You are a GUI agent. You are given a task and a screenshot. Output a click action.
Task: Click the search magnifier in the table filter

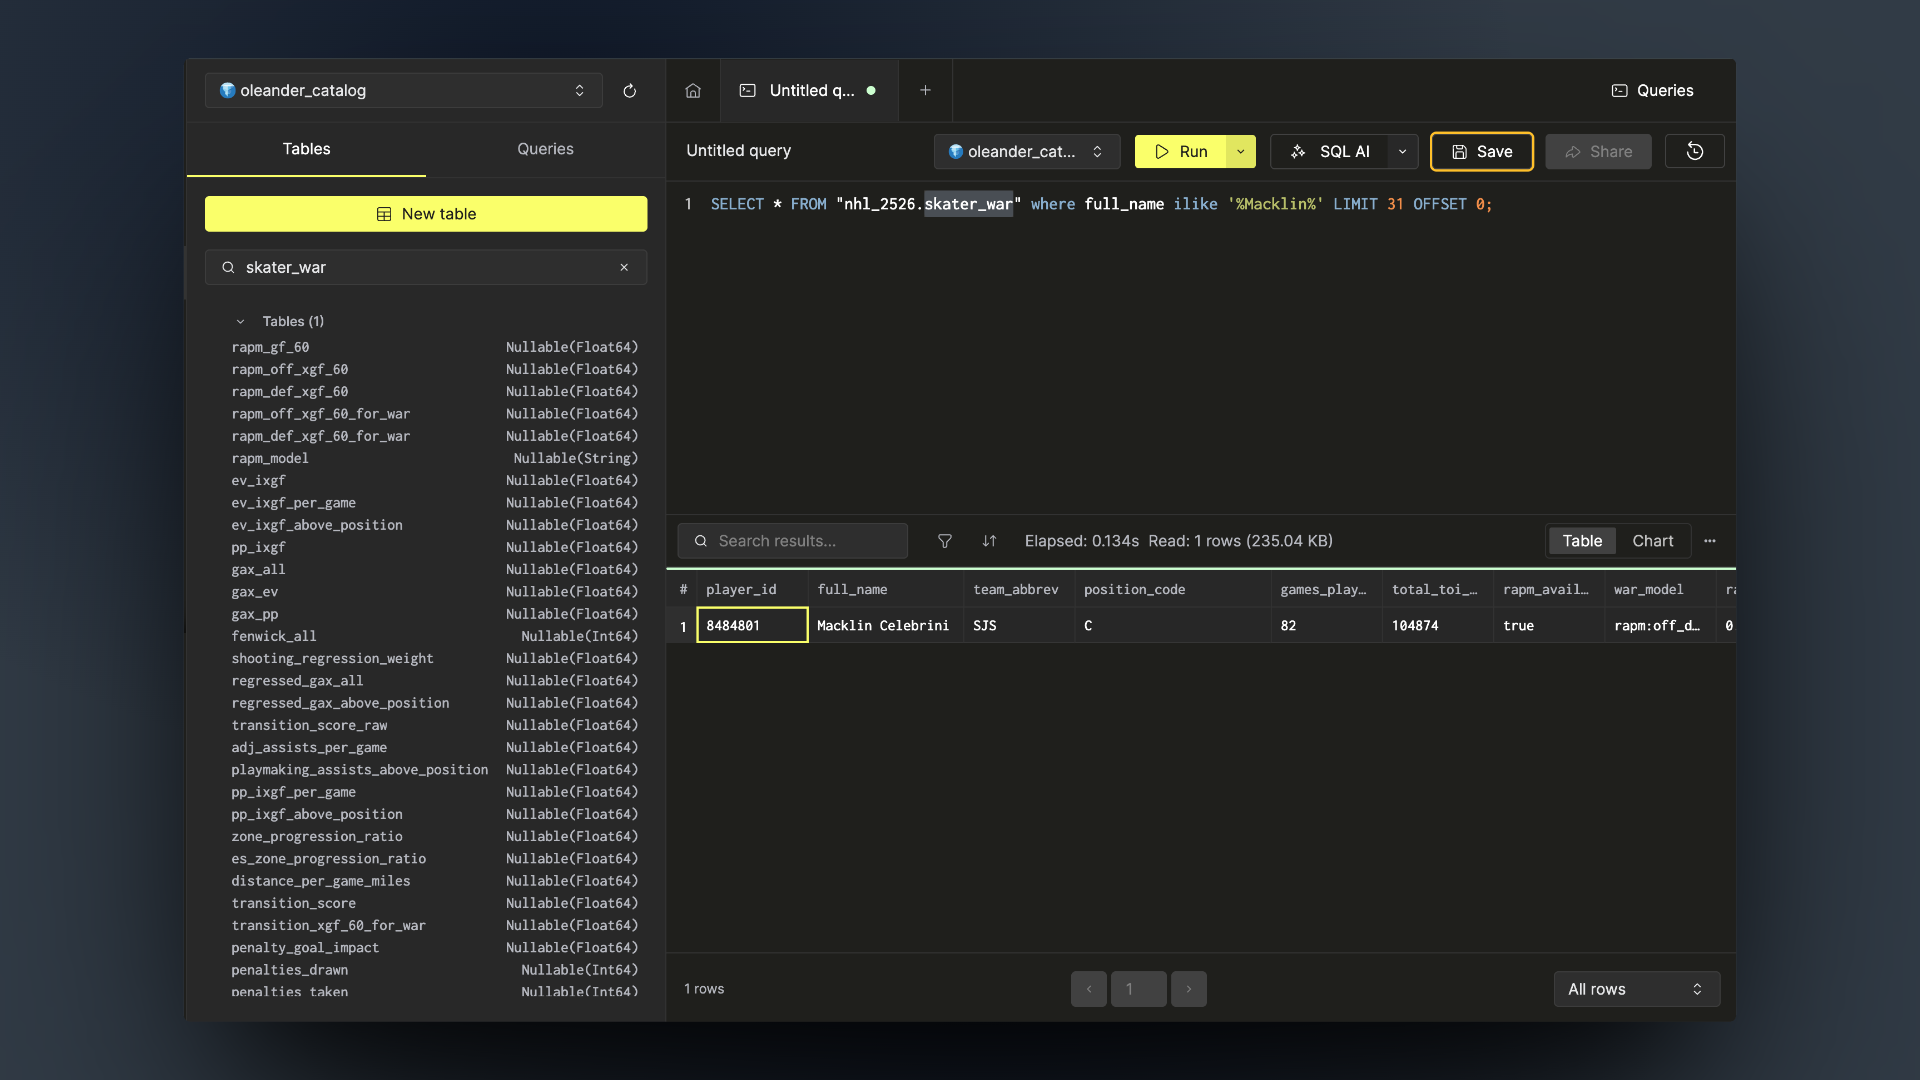pyautogui.click(x=228, y=267)
